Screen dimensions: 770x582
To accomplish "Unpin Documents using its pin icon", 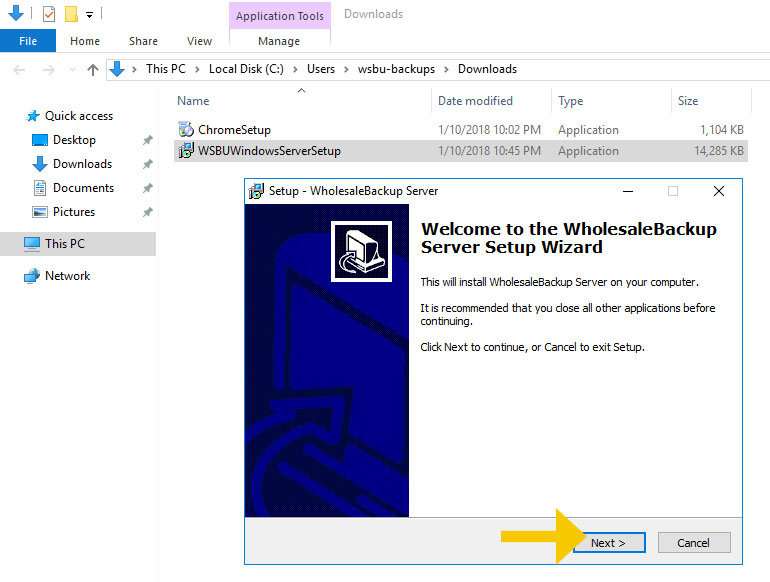I will click(x=147, y=188).
